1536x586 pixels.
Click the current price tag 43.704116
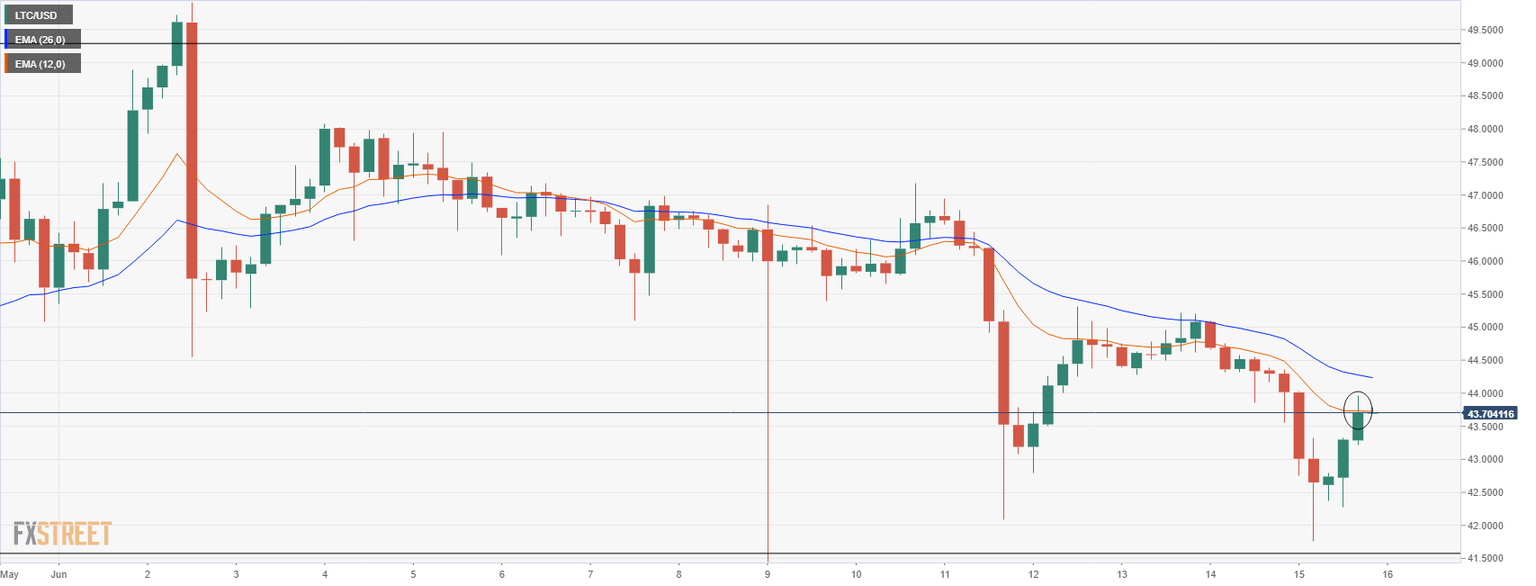pyautogui.click(x=1490, y=413)
